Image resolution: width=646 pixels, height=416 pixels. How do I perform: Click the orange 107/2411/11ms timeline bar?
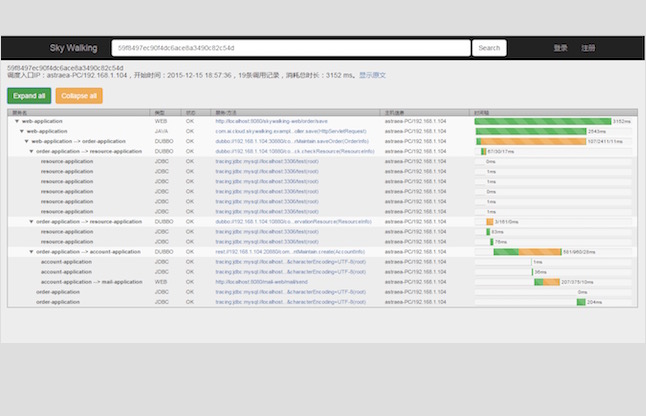[533, 141]
